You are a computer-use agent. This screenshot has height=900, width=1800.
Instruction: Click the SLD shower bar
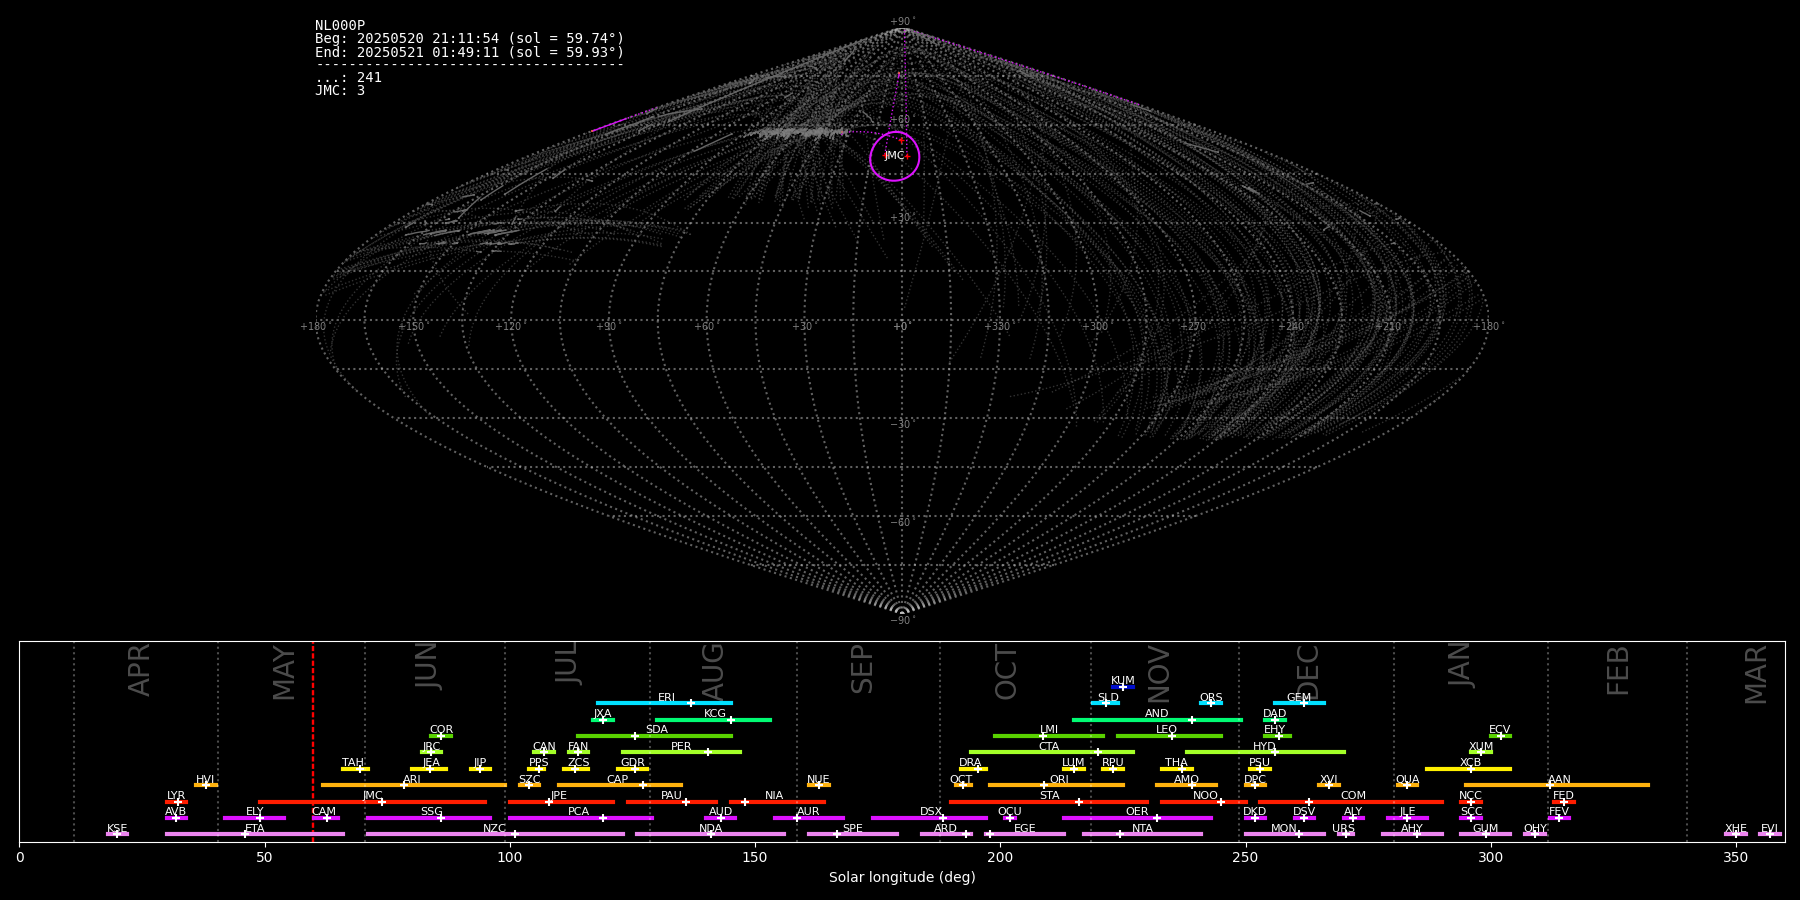1105,703
